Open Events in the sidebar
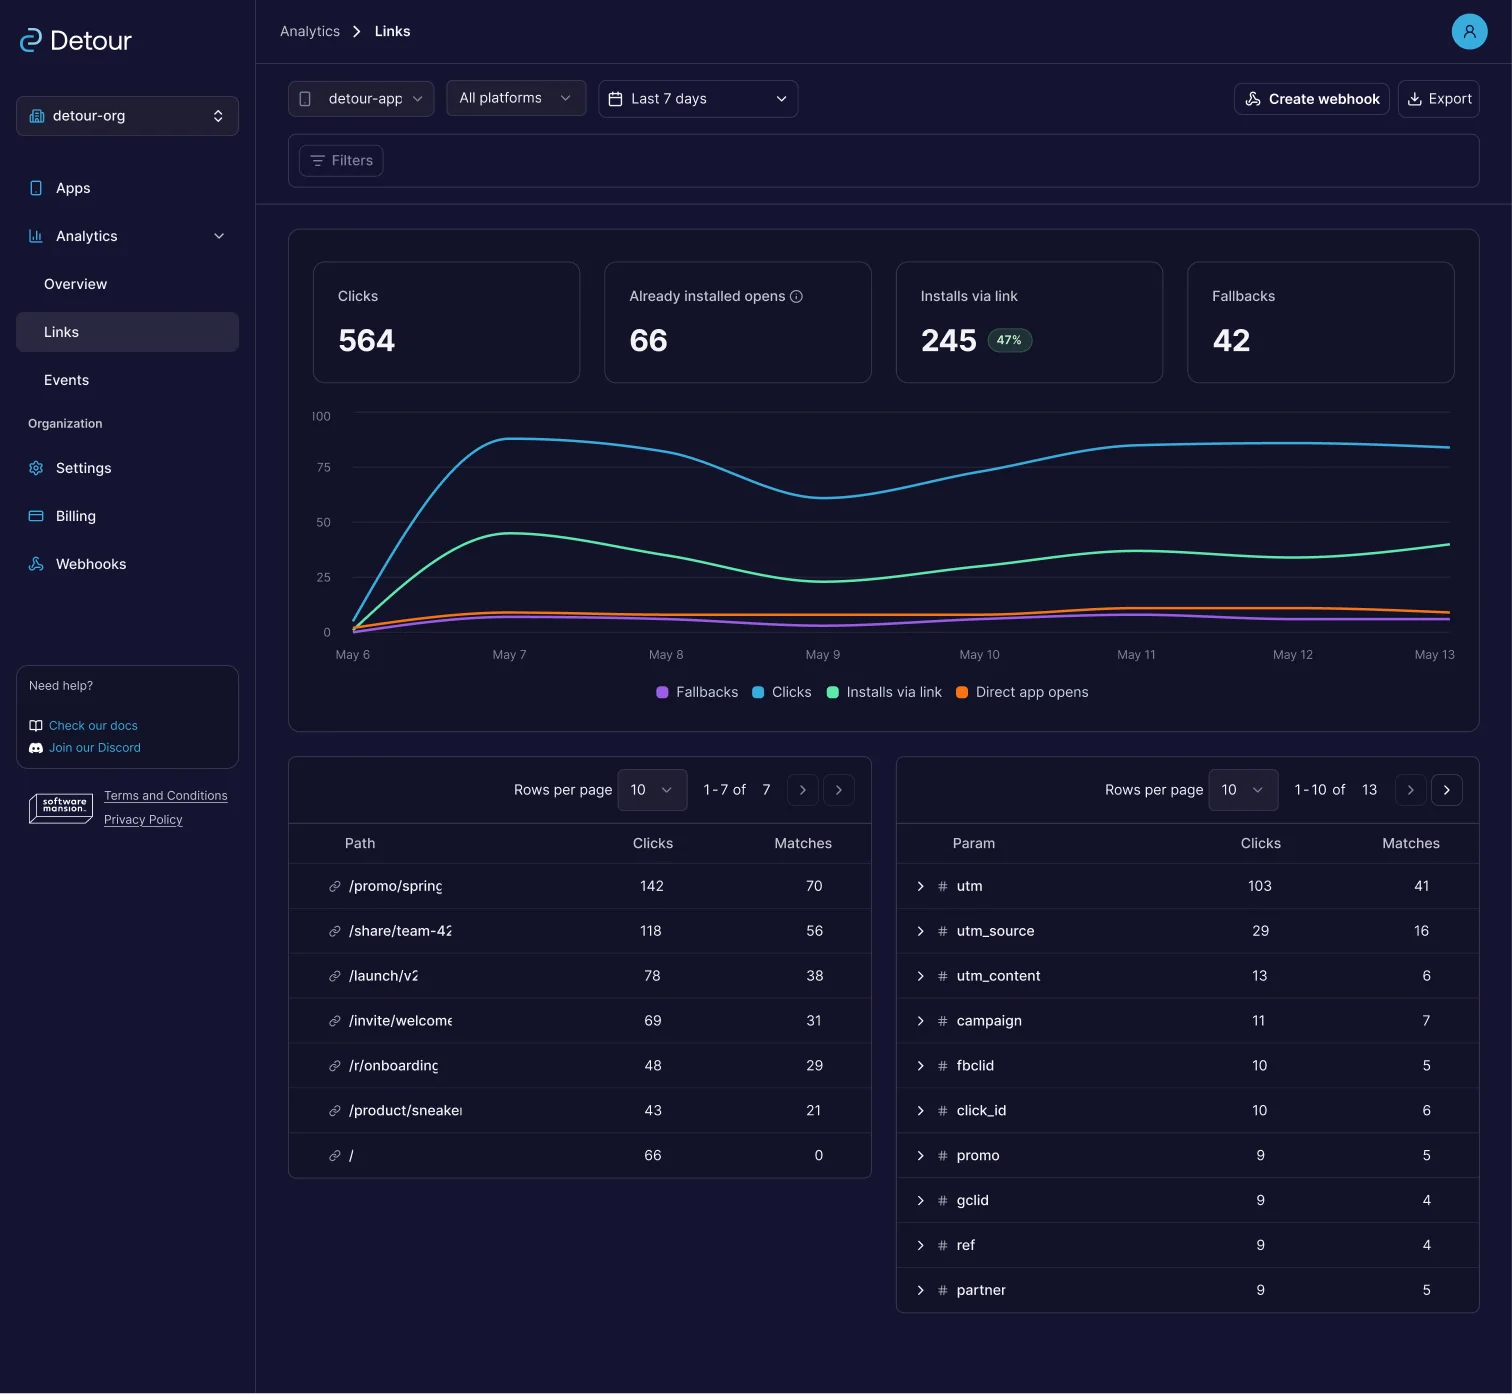The image size is (1512, 1394). pyautogui.click(x=127, y=380)
